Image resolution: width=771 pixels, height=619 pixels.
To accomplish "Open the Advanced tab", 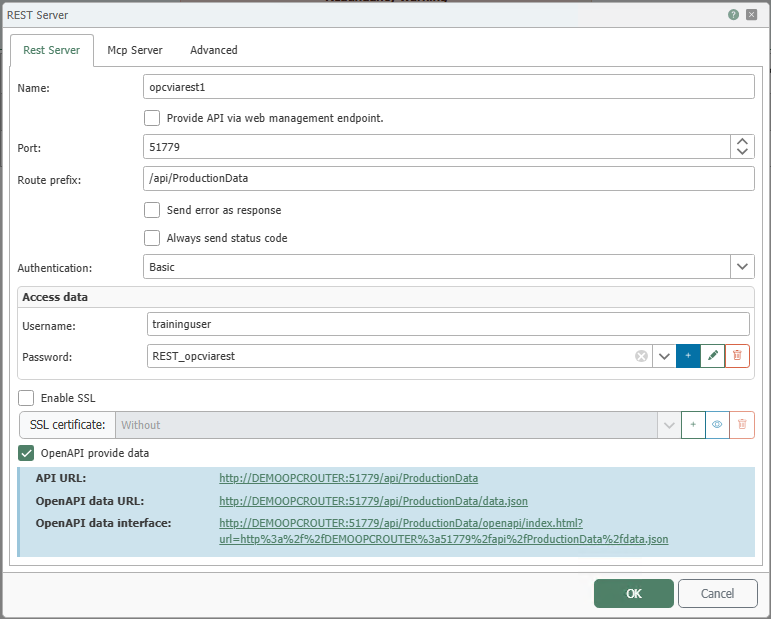I will tap(214, 50).
